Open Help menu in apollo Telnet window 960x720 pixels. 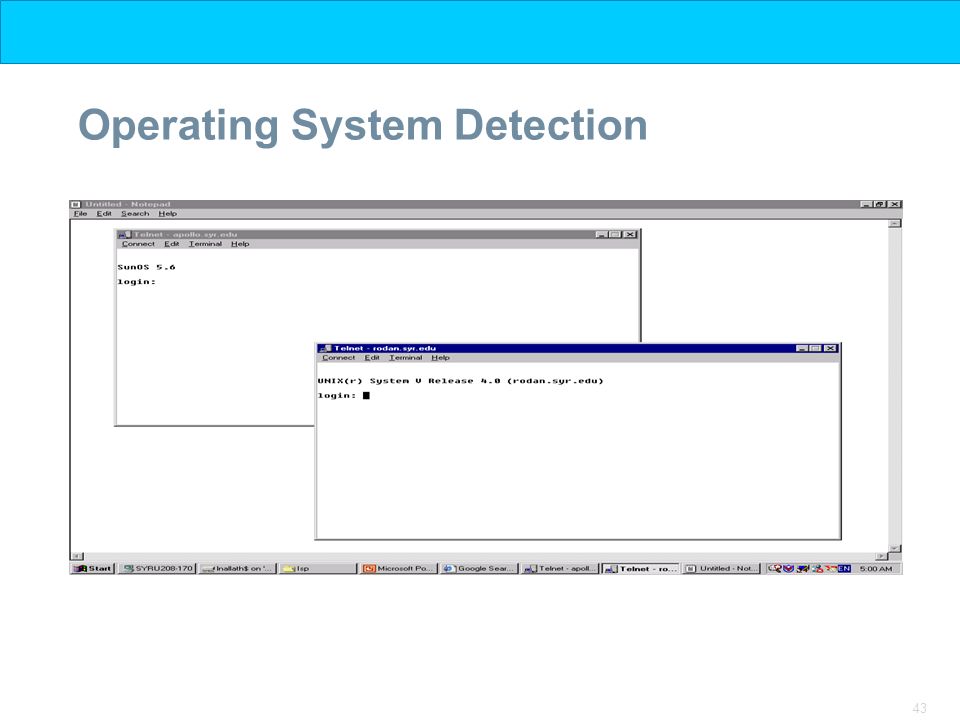(x=240, y=244)
